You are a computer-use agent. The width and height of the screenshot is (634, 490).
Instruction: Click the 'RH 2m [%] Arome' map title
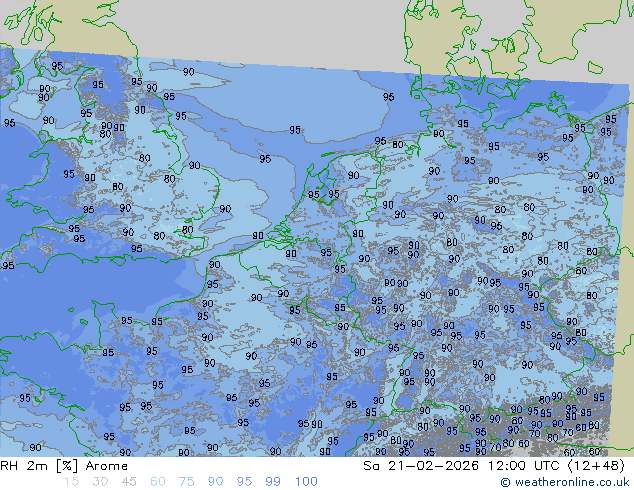(x=64, y=466)
